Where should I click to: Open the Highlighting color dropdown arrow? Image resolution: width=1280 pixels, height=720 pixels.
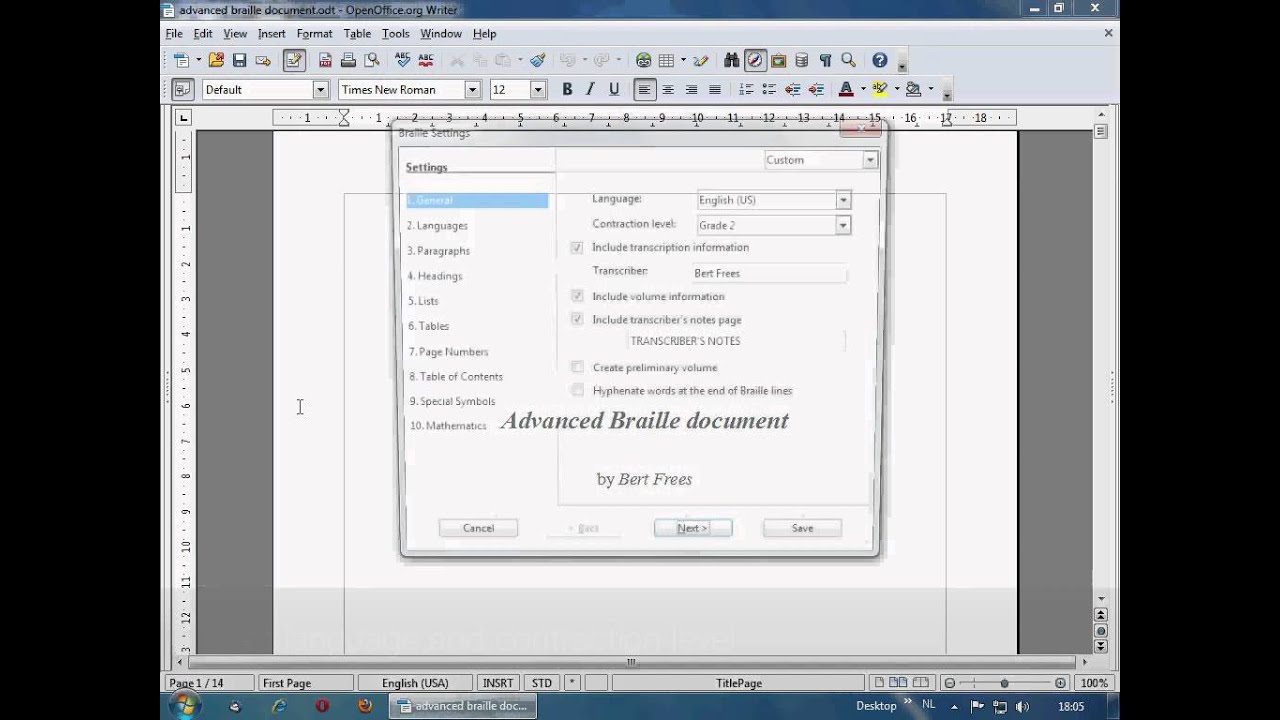(896, 89)
